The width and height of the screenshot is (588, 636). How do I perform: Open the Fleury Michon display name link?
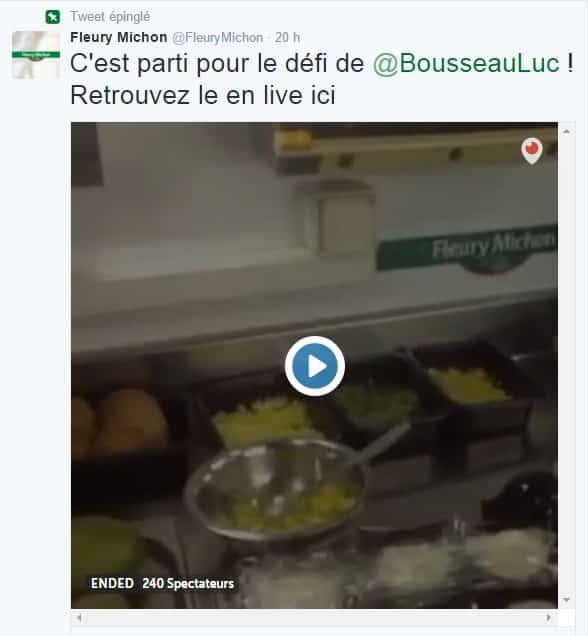[x=119, y=37]
